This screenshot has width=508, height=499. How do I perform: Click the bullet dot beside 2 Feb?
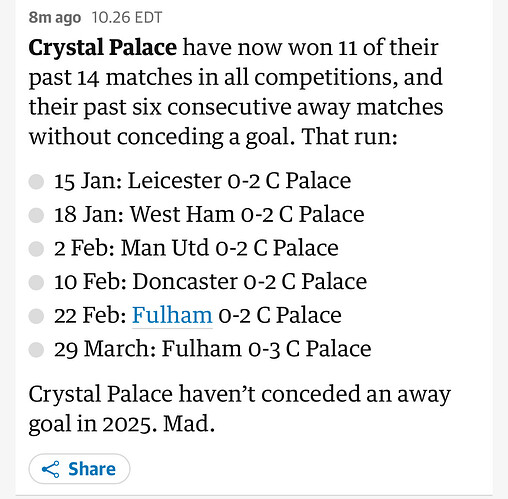pos(36,249)
